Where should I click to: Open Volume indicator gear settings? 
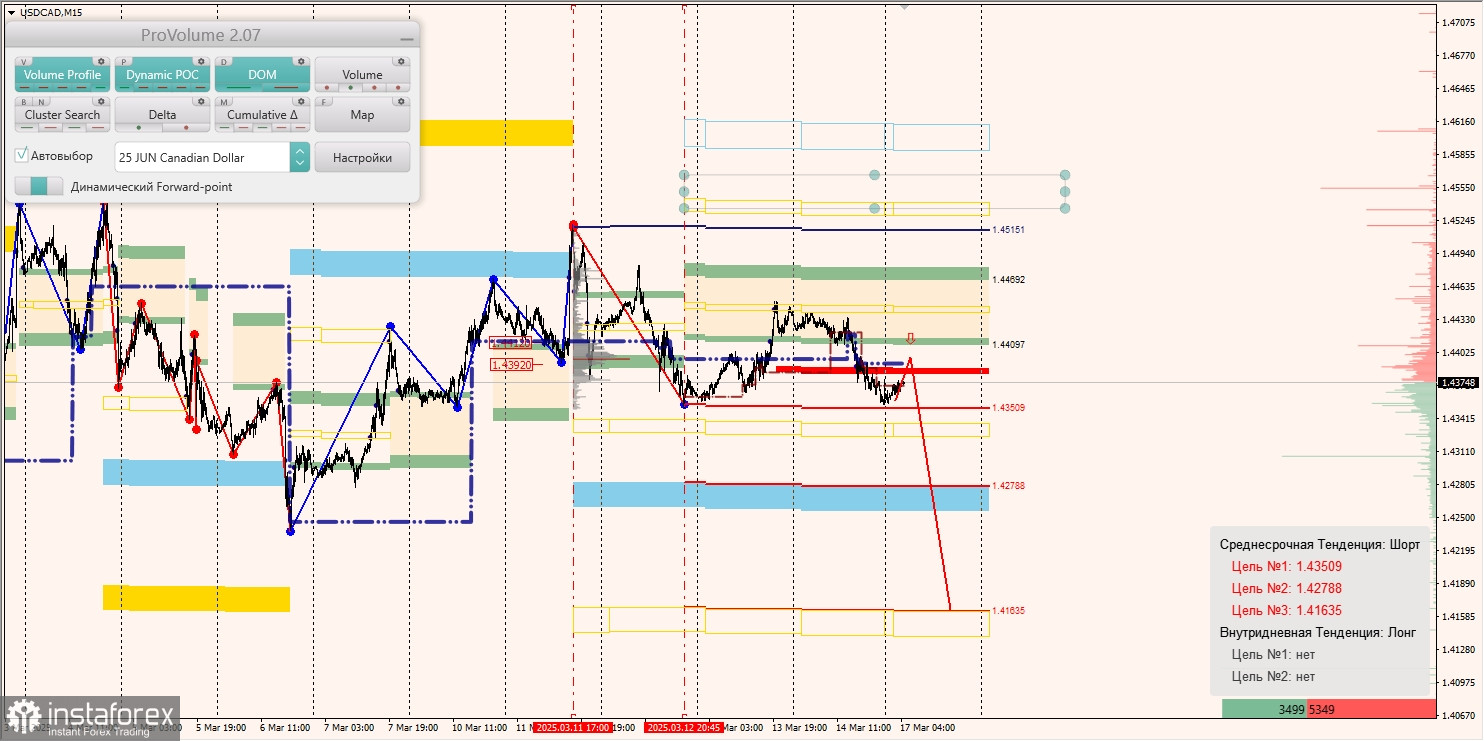[x=401, y=62]
